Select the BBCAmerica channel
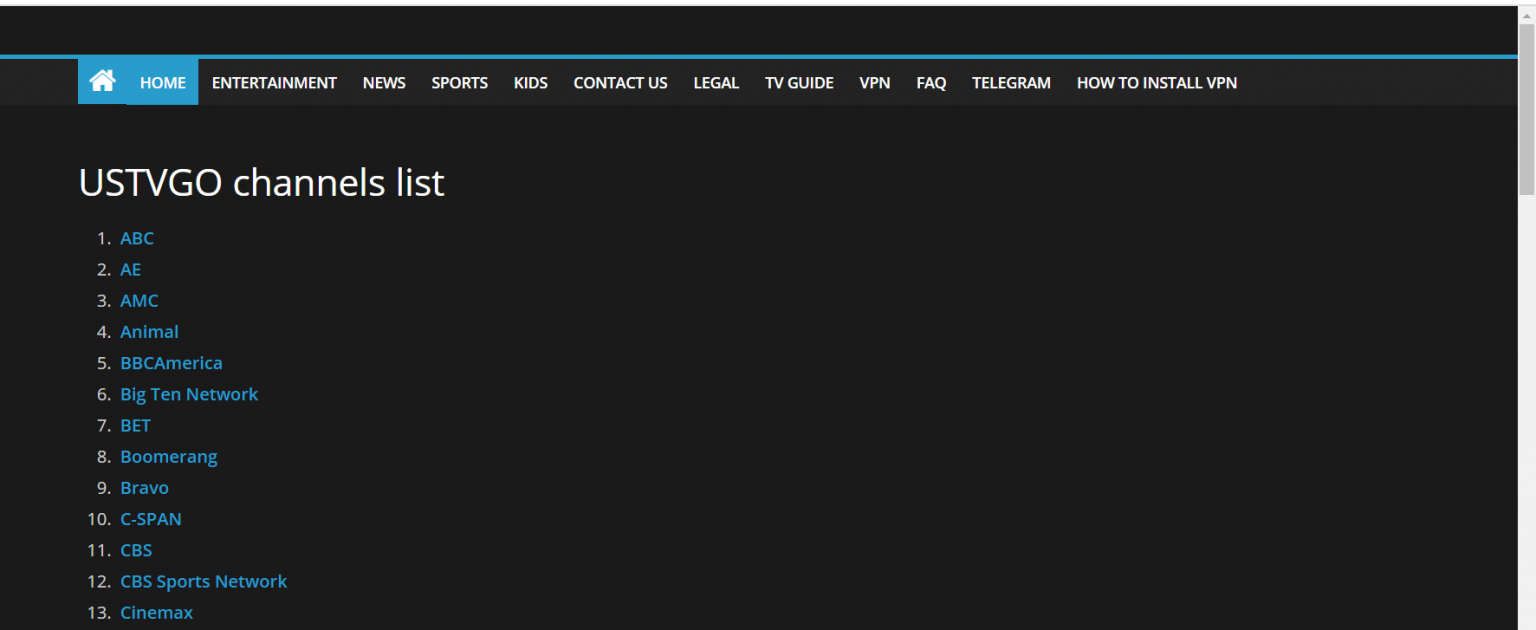This screenshot has height=630, width=1536. [171, 362]
